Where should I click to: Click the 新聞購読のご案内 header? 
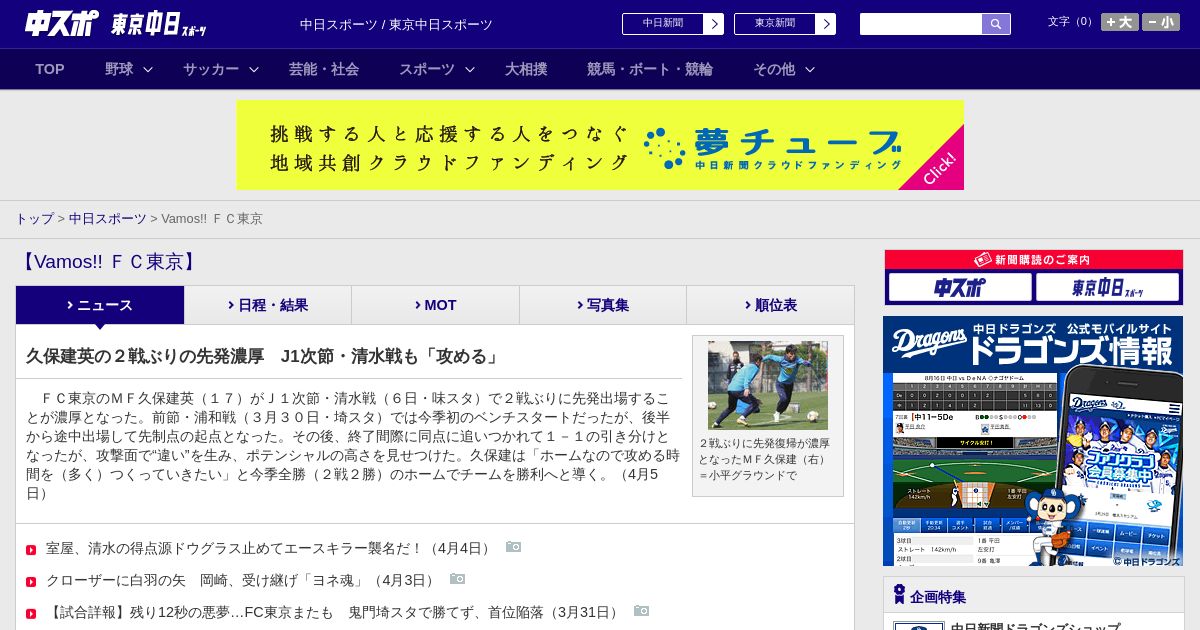tap(1034, 260)
